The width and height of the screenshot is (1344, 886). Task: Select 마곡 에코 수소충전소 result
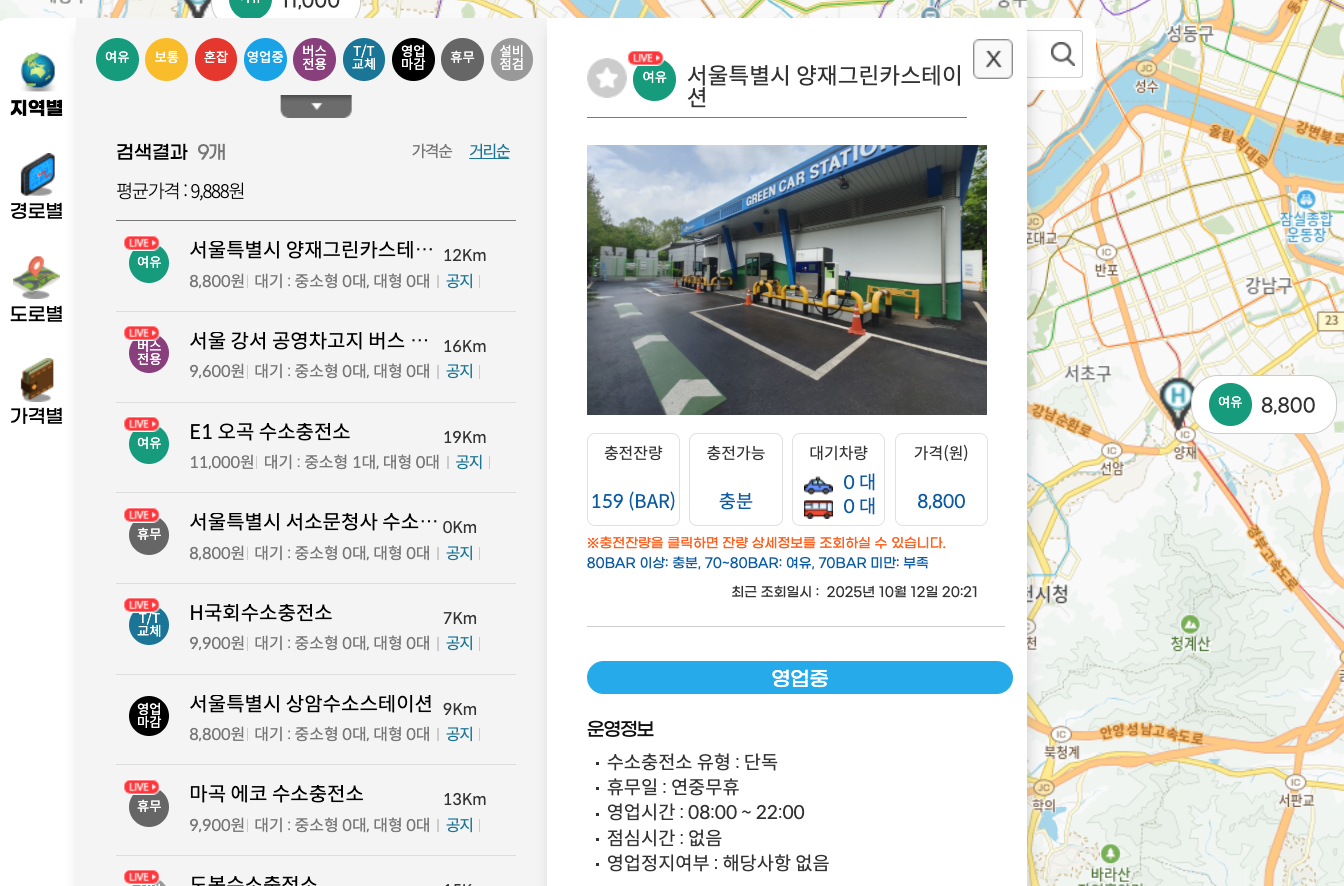277,793
